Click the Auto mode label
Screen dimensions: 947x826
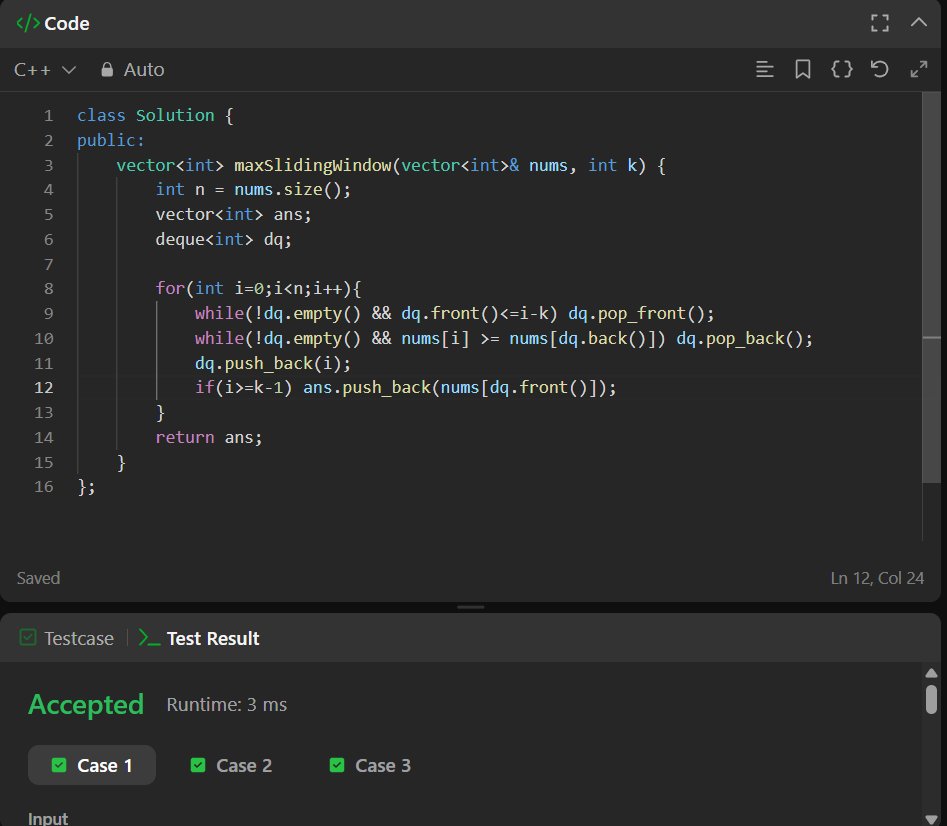pos(144,70)
